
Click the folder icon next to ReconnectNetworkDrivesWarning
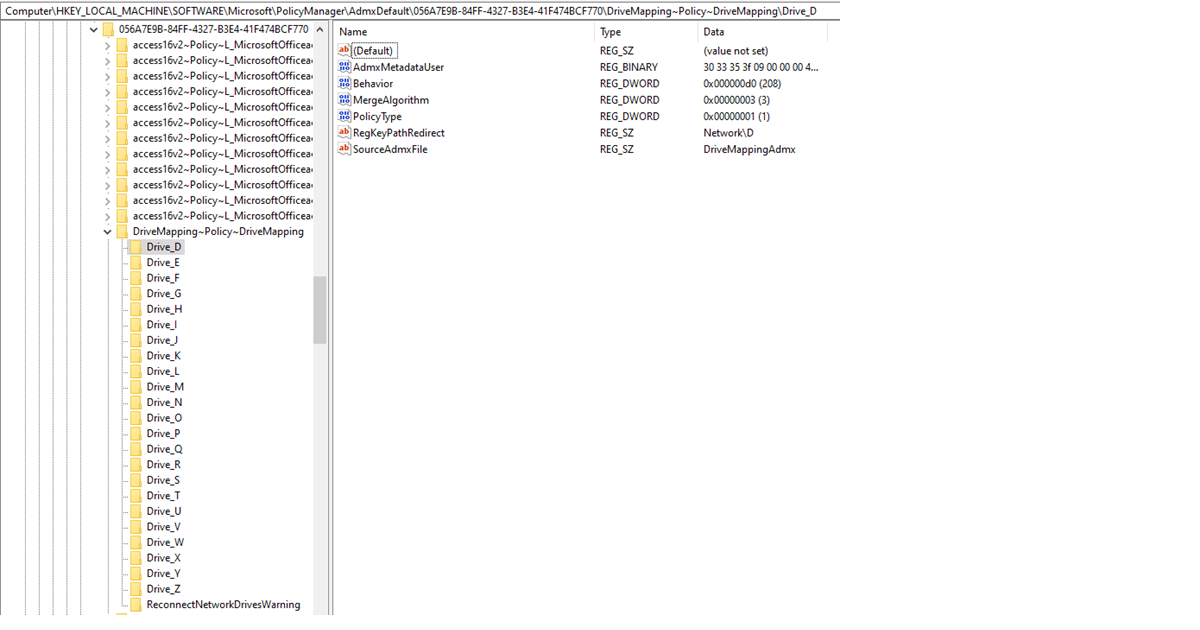[137, 604]
